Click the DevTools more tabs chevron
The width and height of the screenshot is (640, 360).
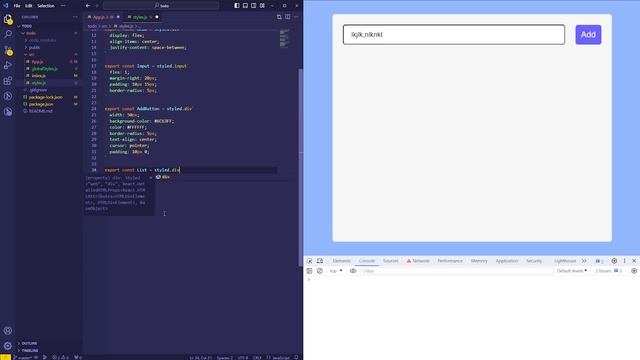(x=584, y=261)
